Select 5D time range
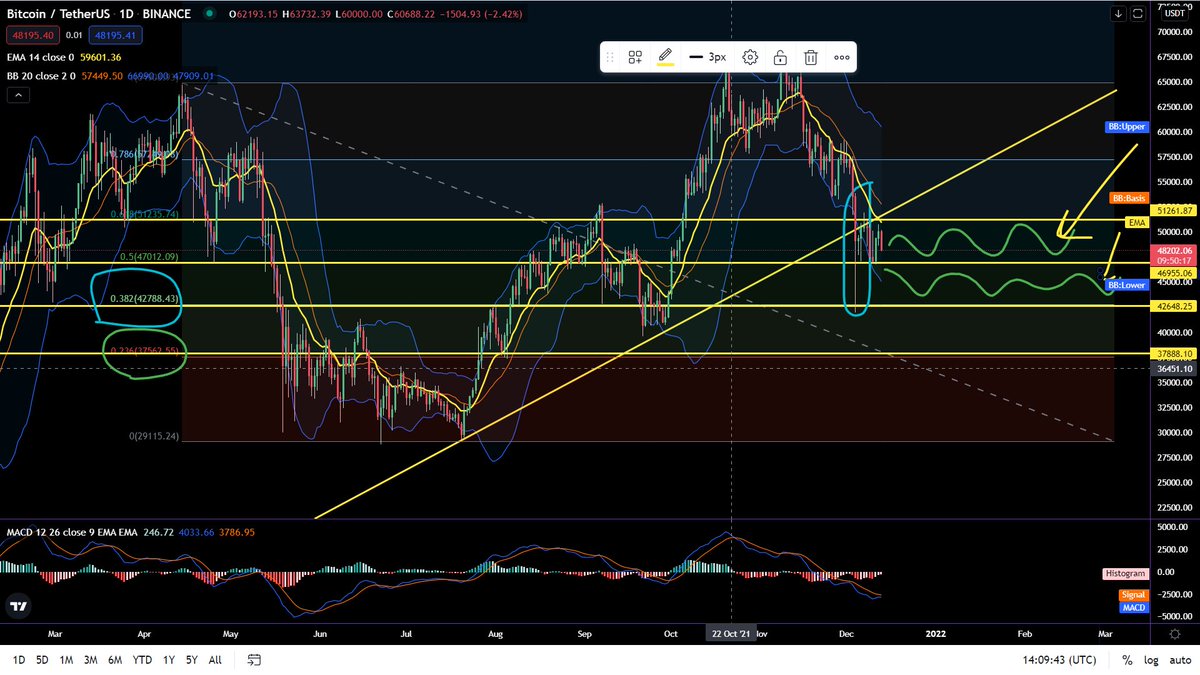This screenshot has width=1200, height=675. [x=43, y=660]
